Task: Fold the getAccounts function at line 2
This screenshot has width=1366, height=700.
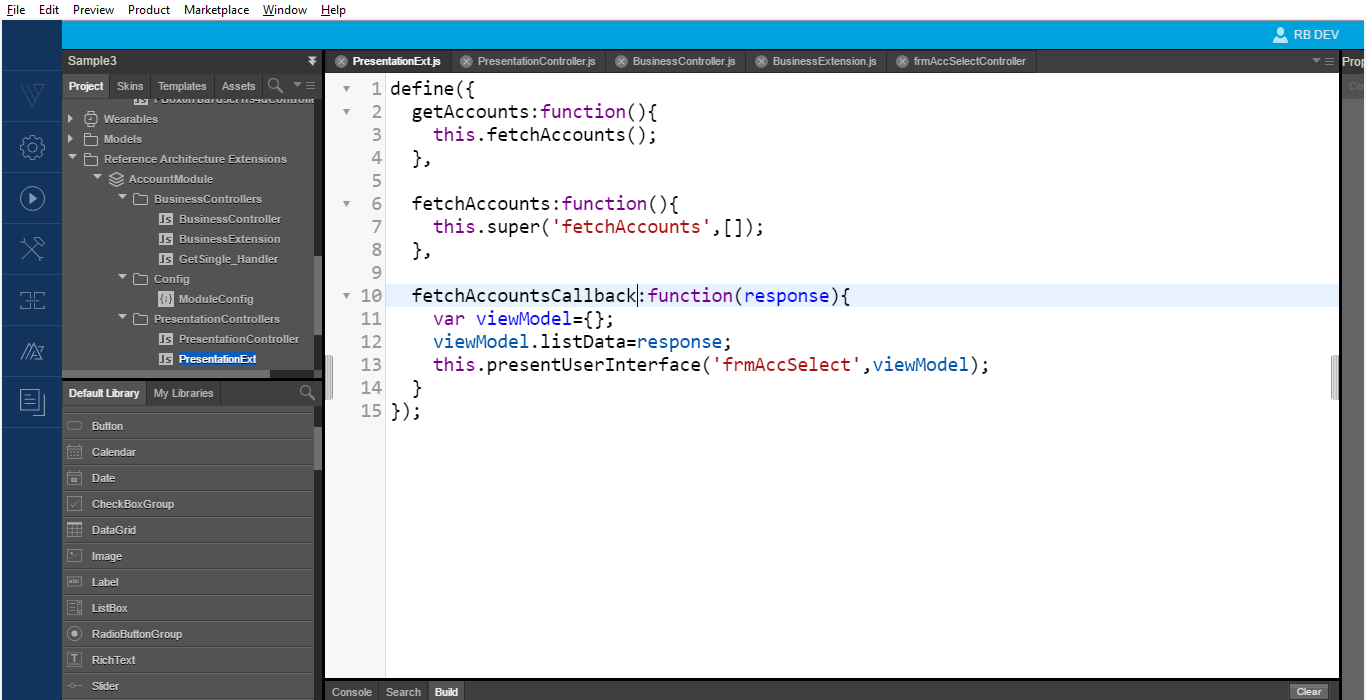Action: pos(346,112)
